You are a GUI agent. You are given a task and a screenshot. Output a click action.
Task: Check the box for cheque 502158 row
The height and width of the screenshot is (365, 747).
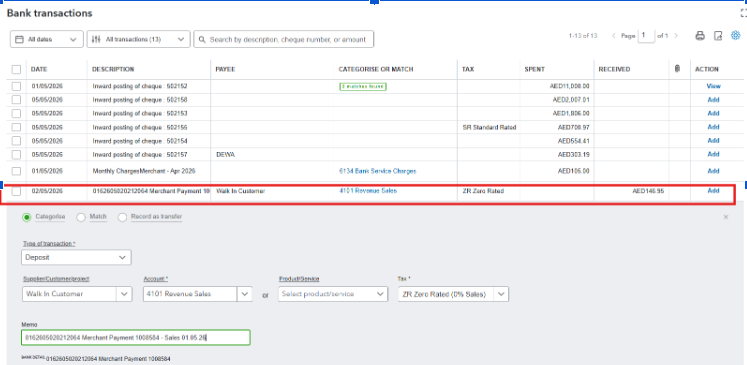(17, 100)
